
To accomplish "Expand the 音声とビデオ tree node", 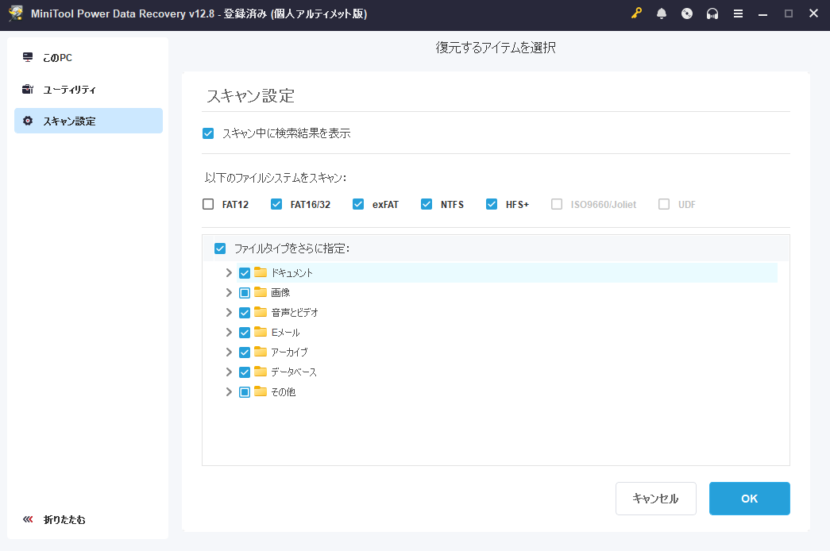I will (x=229, y=313).
